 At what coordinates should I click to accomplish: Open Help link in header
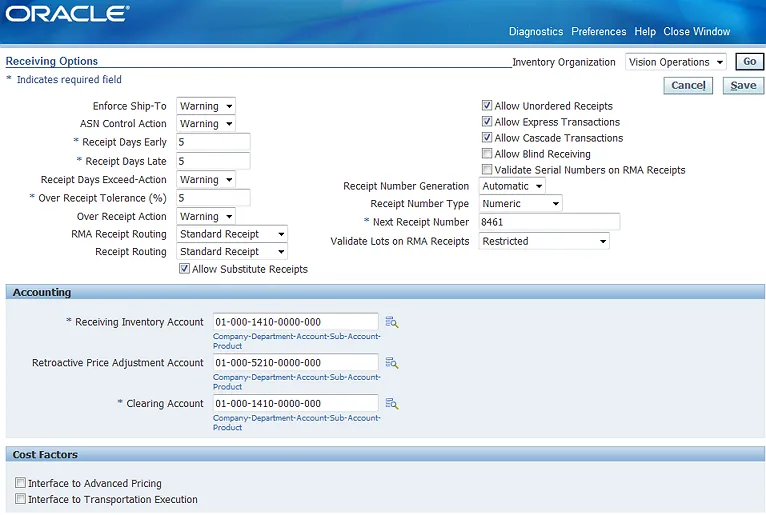point(645,31)
